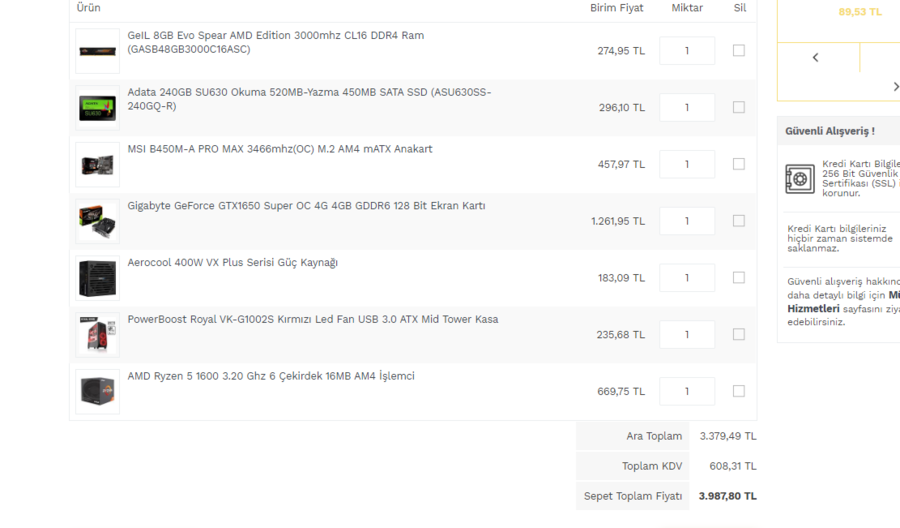Click the Gigabyte GTX1650 graphics card image
900x528 pixels.
click(x=97, y=221)
